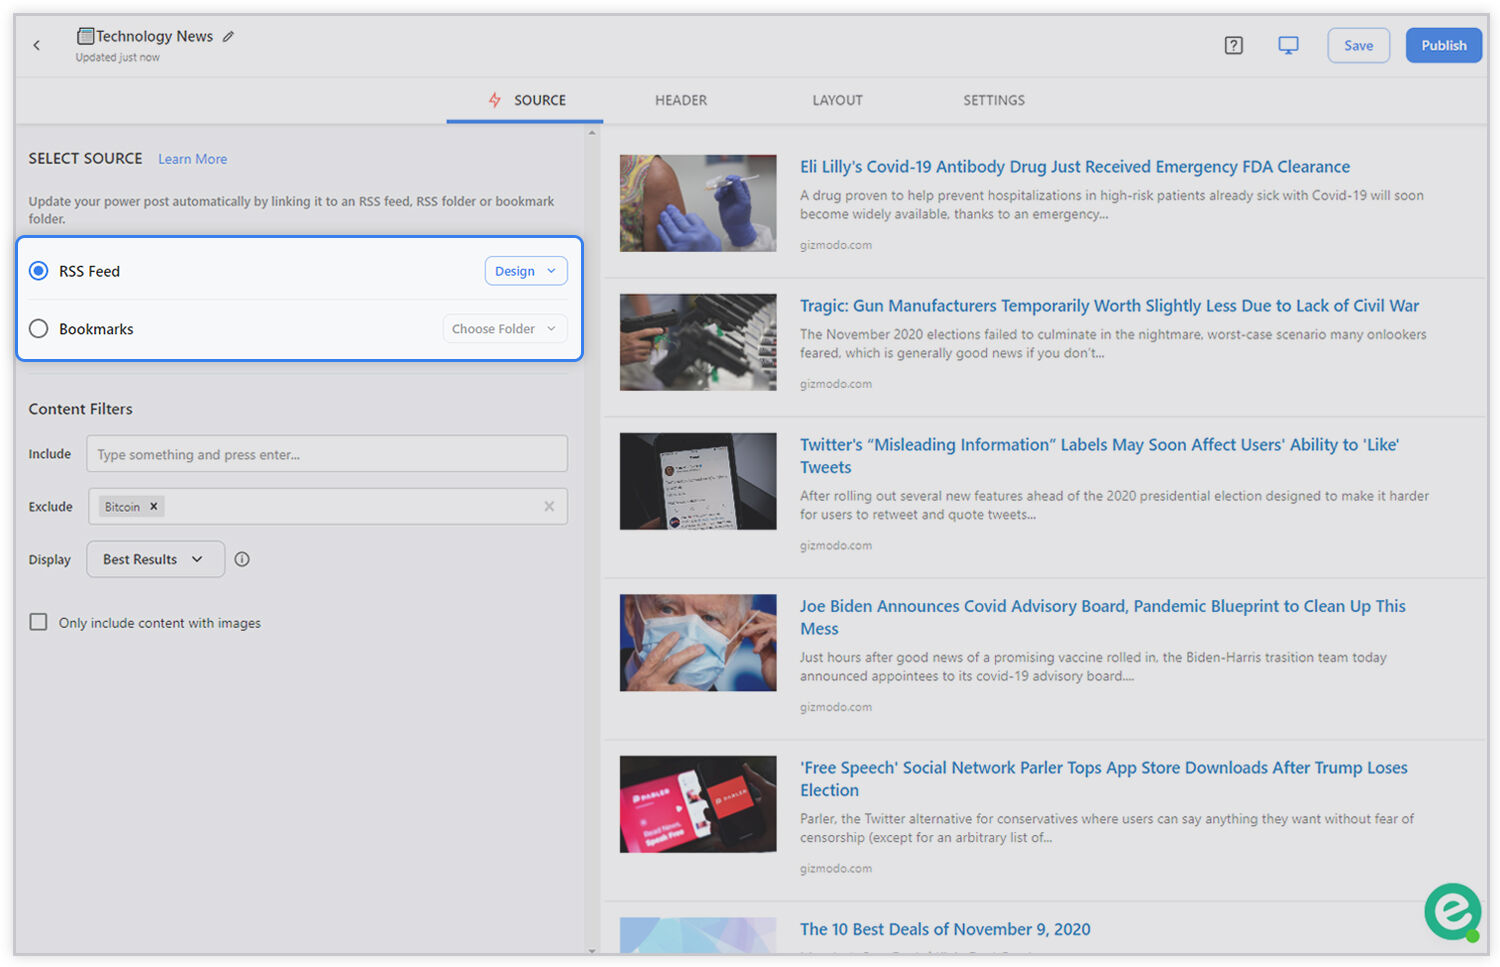Viewport: 1500px width, 967px height.
Task: Click the document icon before Technology News
Action: [x=86, y=36]
